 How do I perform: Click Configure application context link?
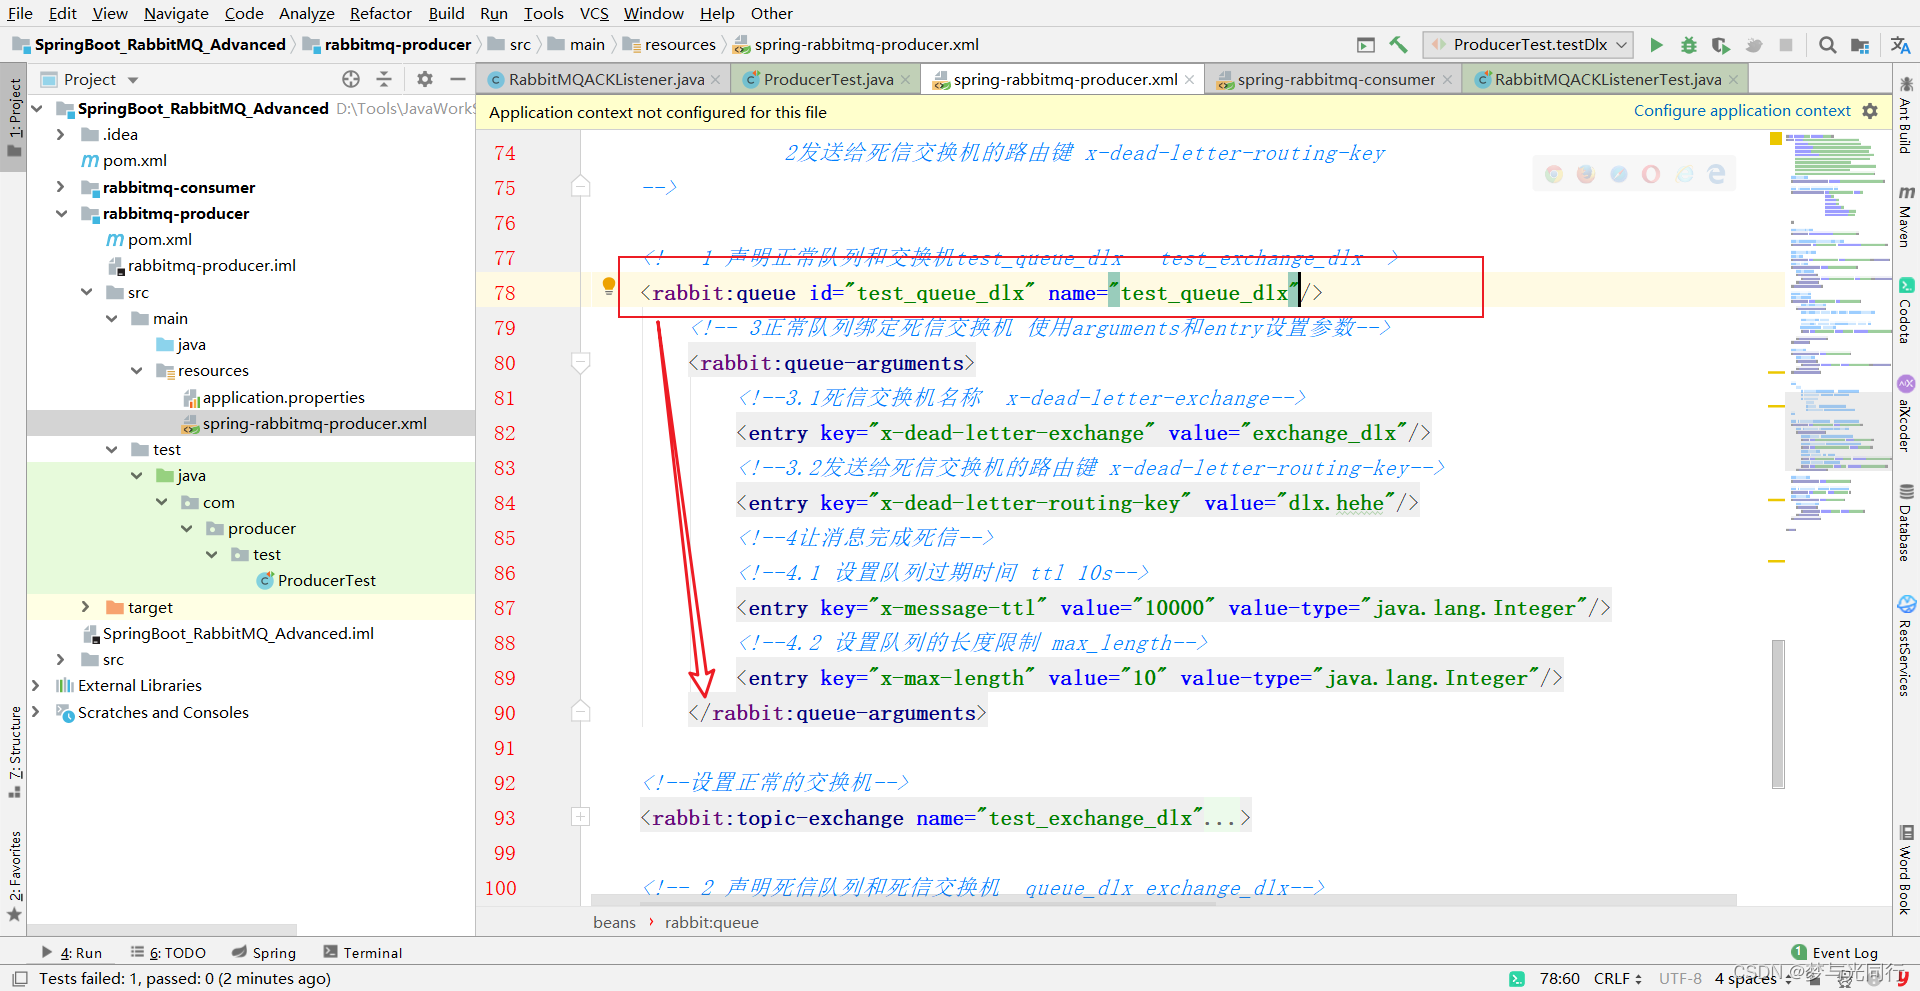(1742, 111)
